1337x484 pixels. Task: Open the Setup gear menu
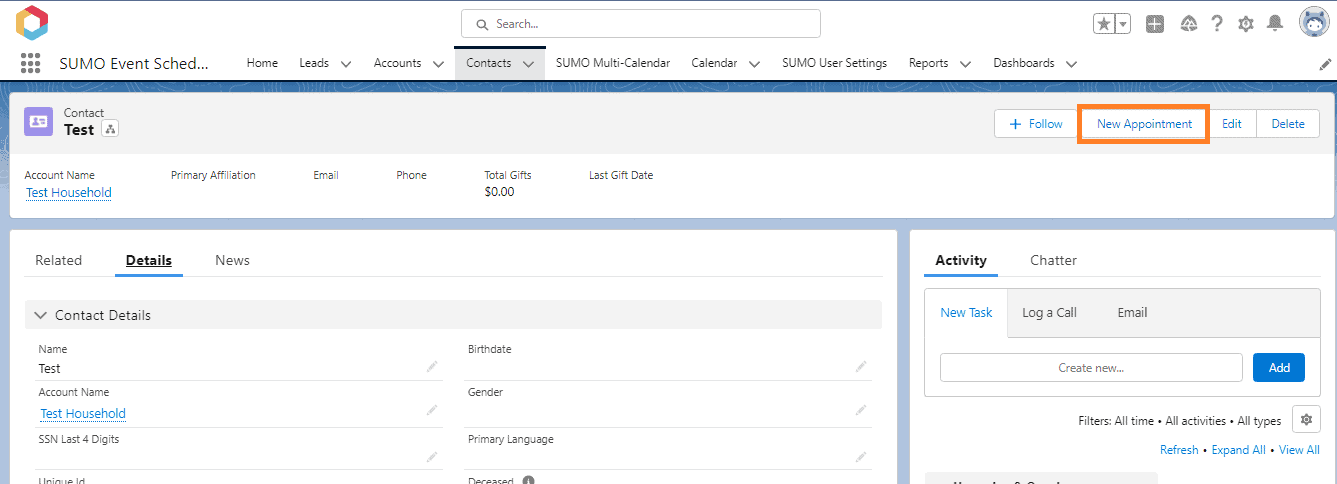tap(1246, 24)
